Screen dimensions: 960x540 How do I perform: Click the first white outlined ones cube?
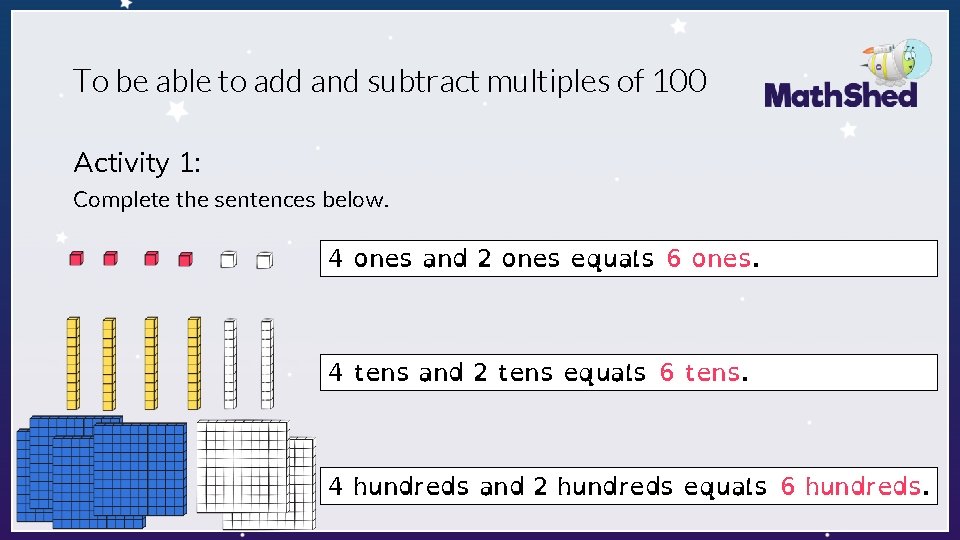pos(228,260)
